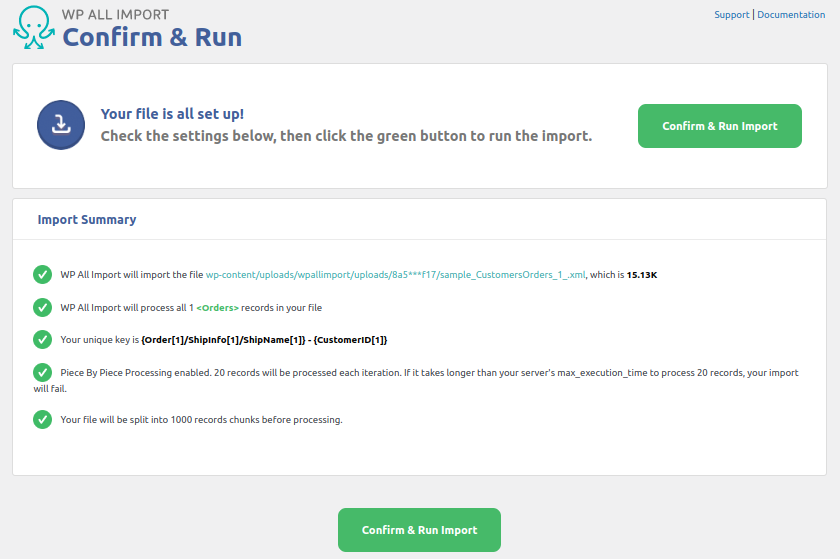Image resolution: width=840 pixels, height=559 pixels.
Task: Click the '1000 records chunks' sentence
Action: pos(201,420)
